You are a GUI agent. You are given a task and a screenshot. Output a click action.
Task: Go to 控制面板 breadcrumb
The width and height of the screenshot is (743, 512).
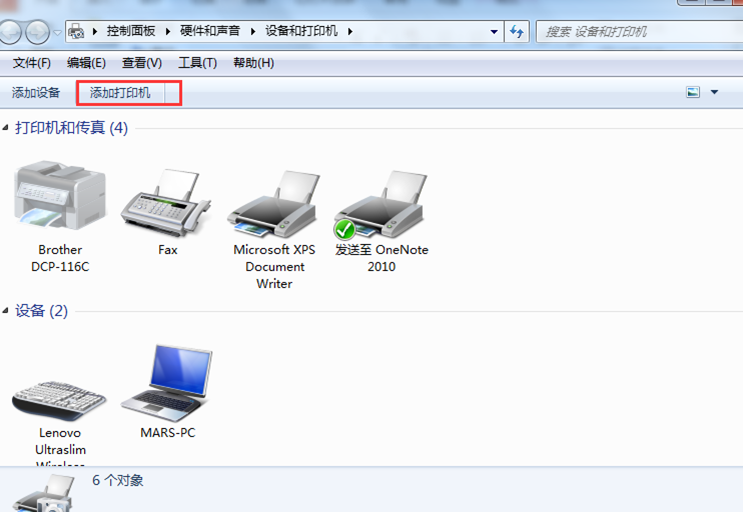coord(131,31)
